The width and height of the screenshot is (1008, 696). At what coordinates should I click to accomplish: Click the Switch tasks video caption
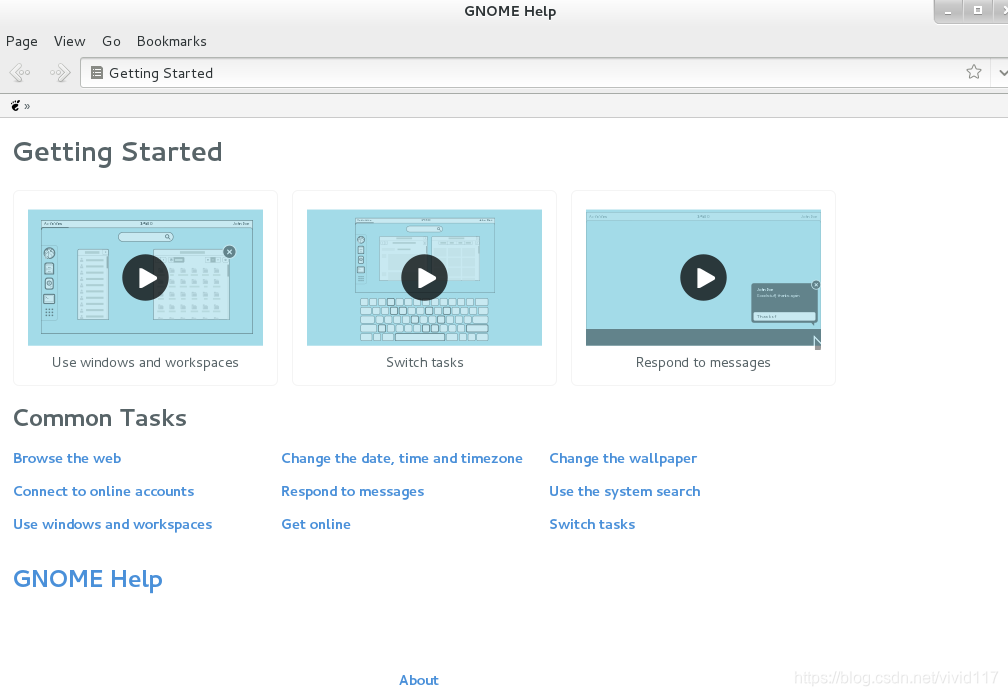tap(424, 362)
